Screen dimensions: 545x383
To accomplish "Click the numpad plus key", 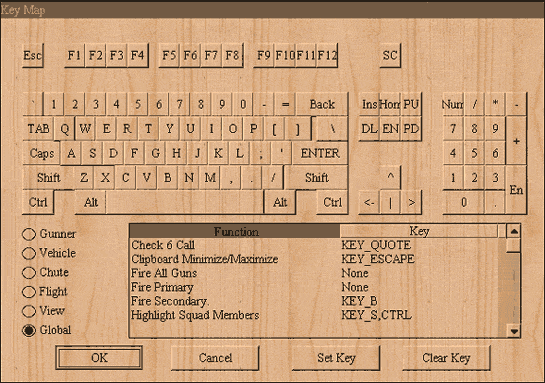I will pos(516,141).
